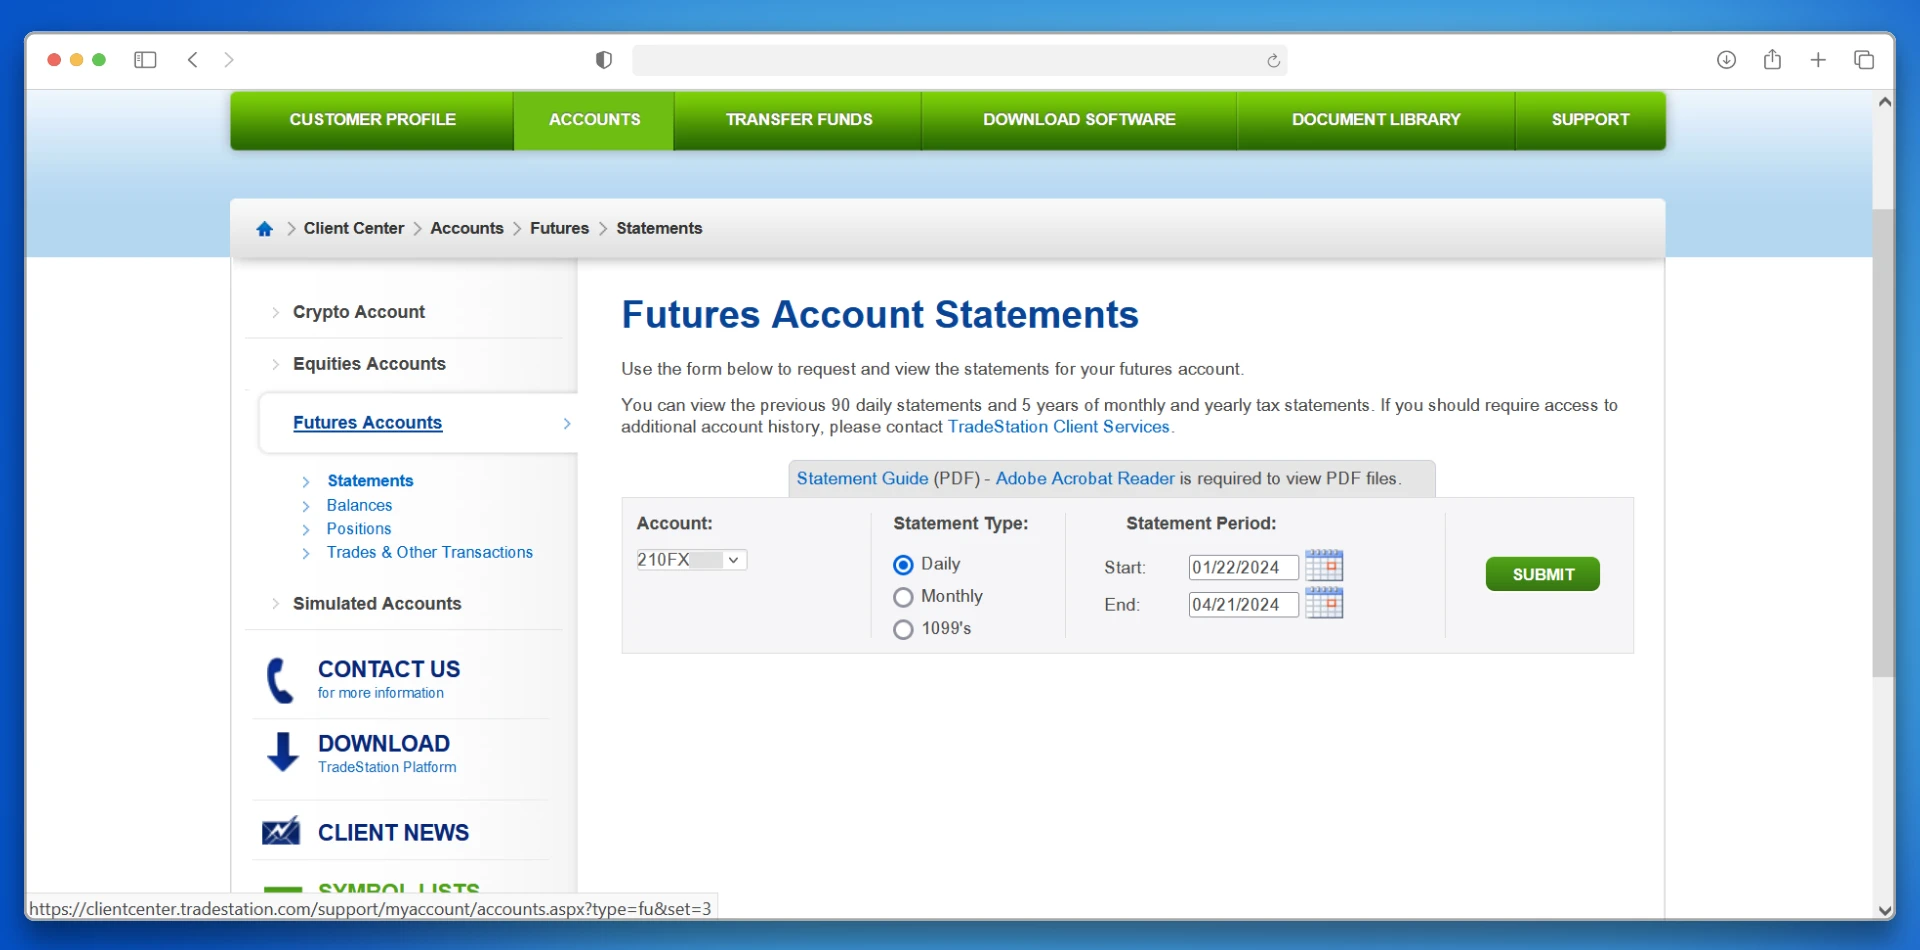Open the browser Share icon

point(1772,60)
